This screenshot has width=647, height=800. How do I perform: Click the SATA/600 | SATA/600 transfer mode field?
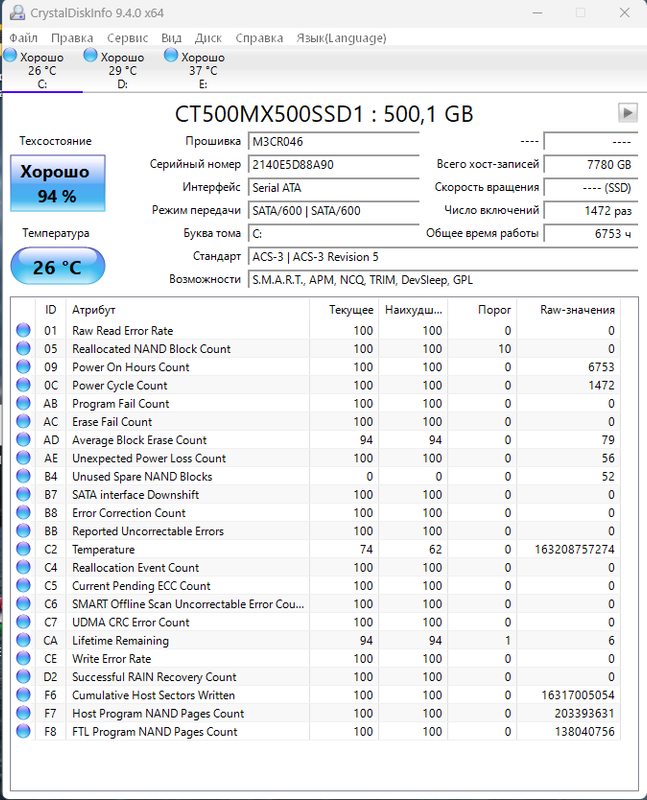coord(333,211)
